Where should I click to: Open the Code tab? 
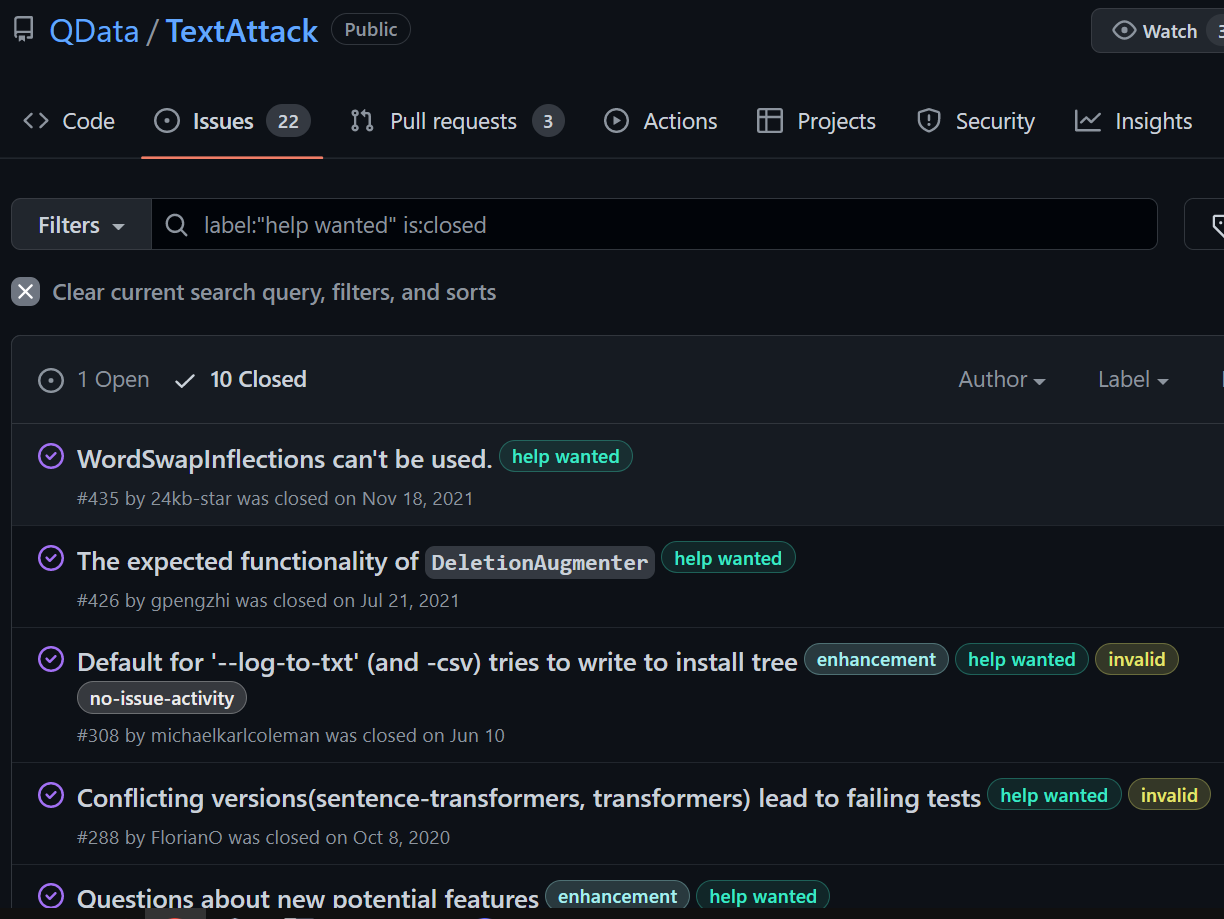tap(69, 121)
